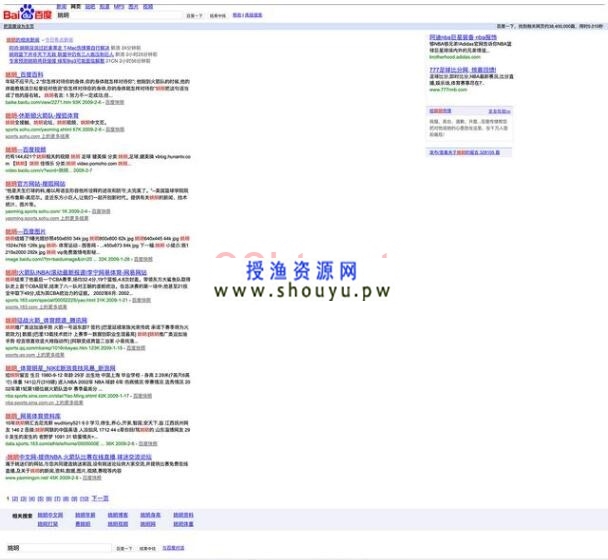Viewport: 608px width, 560px height.
Task: Open the 网易 sports 163.com 火箭队 result title
Action: coord(76,273)
